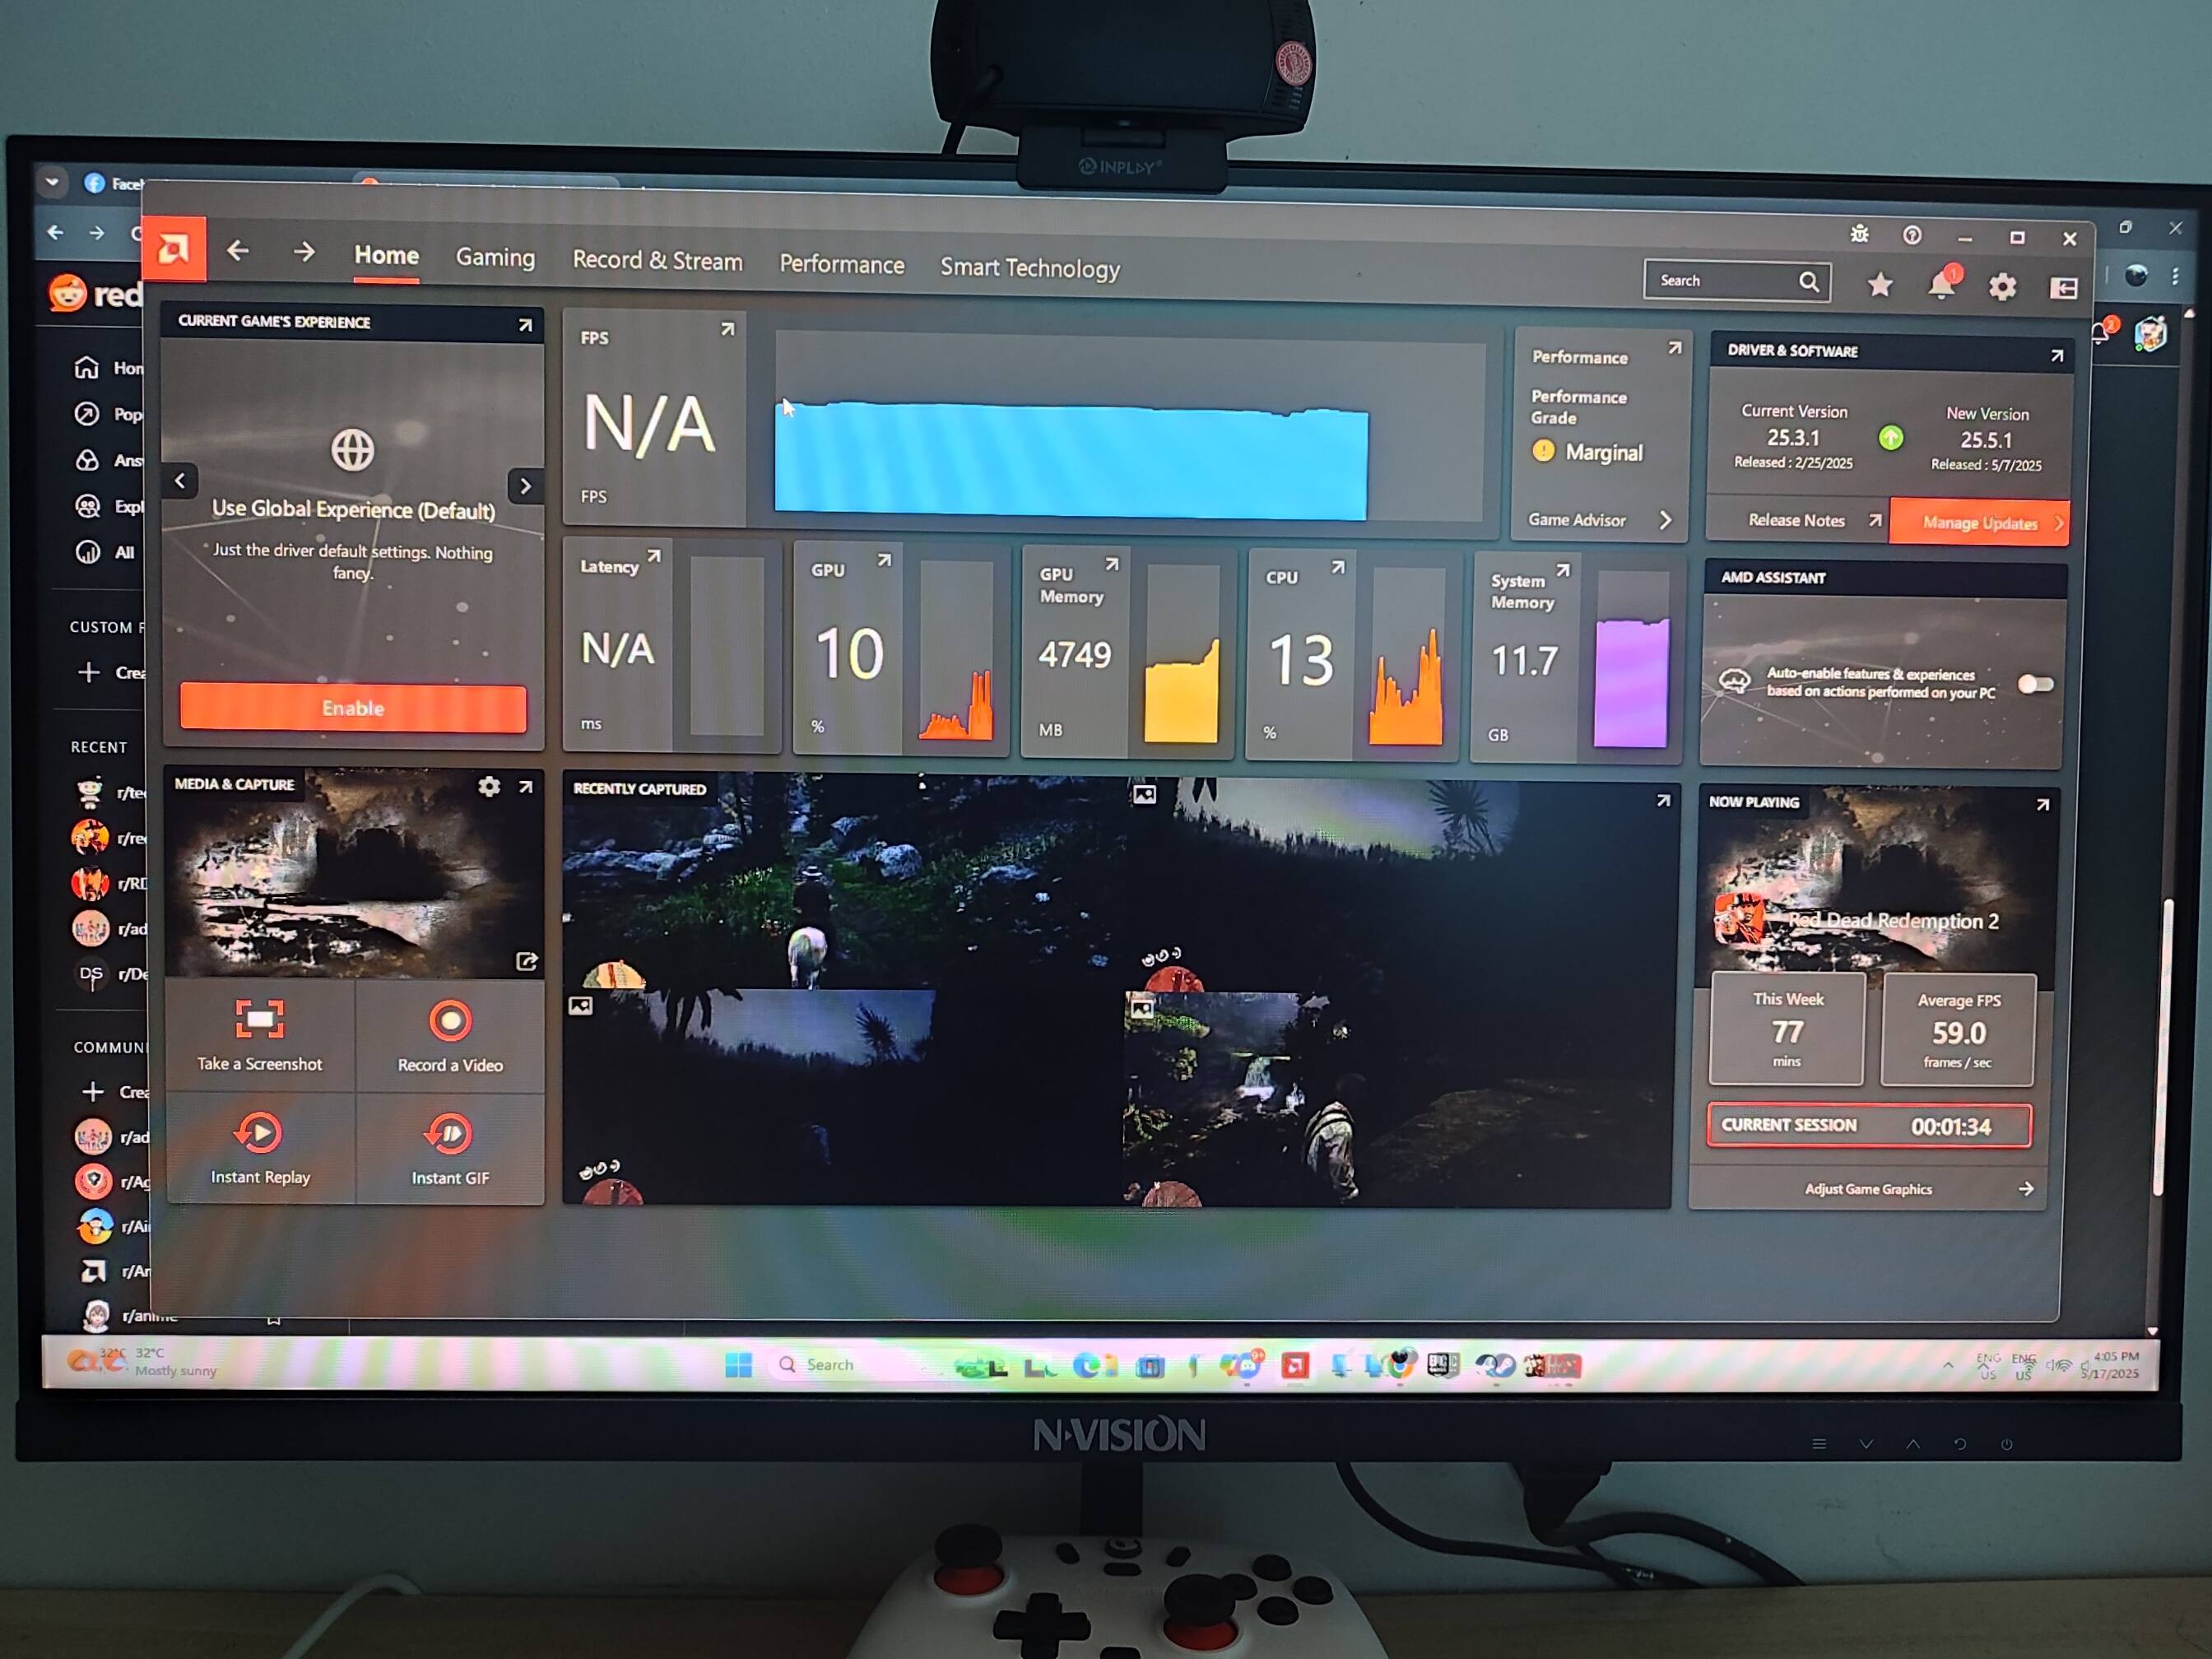Show next game experience profile
2212x1659 pixels.
(x=525, y=487)
